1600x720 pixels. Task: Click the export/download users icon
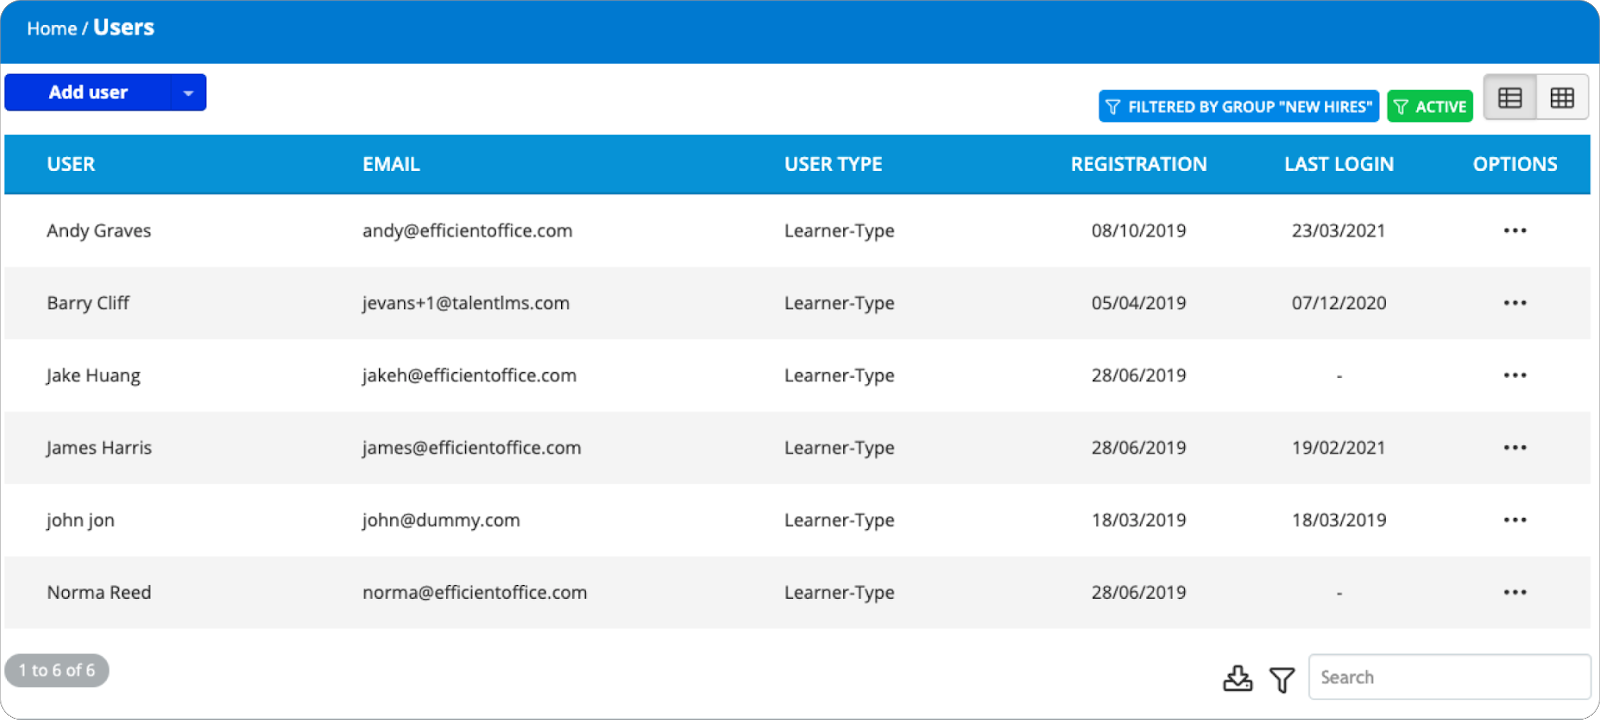[x=1237, y=679]
